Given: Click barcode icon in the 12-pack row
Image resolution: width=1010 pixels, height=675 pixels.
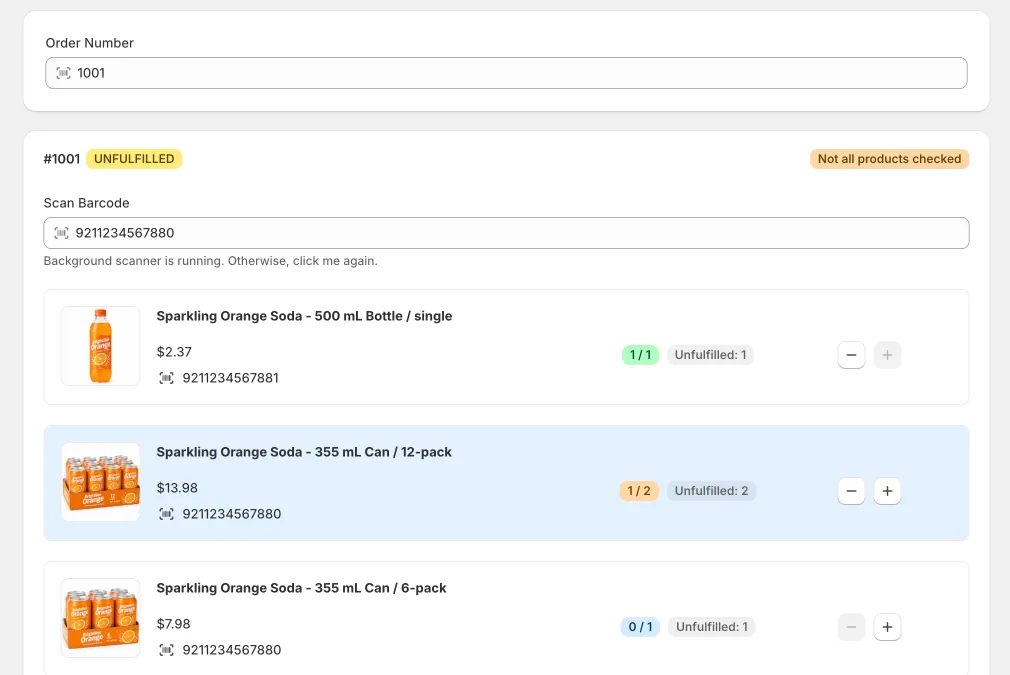Looking at the screenshot, I should (166, 514).
